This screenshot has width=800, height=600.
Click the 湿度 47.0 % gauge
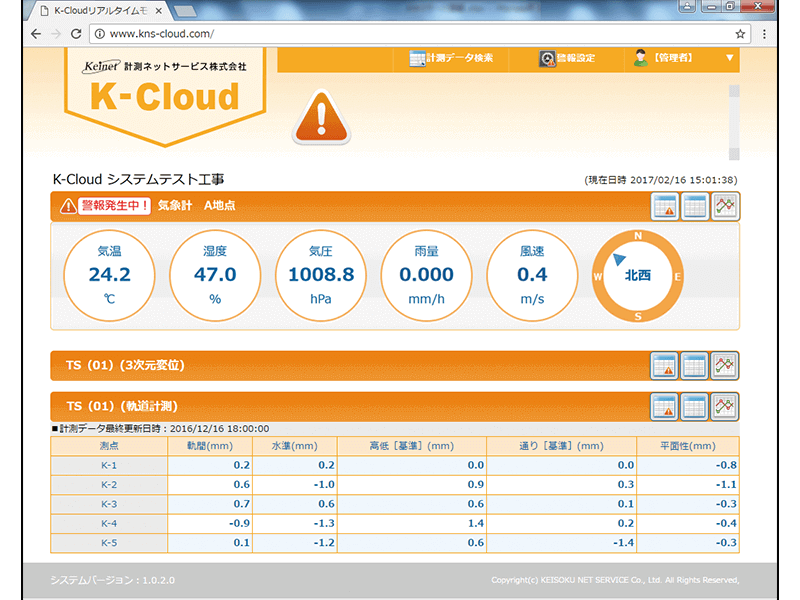pyautogui.click(x=215, y=276)
